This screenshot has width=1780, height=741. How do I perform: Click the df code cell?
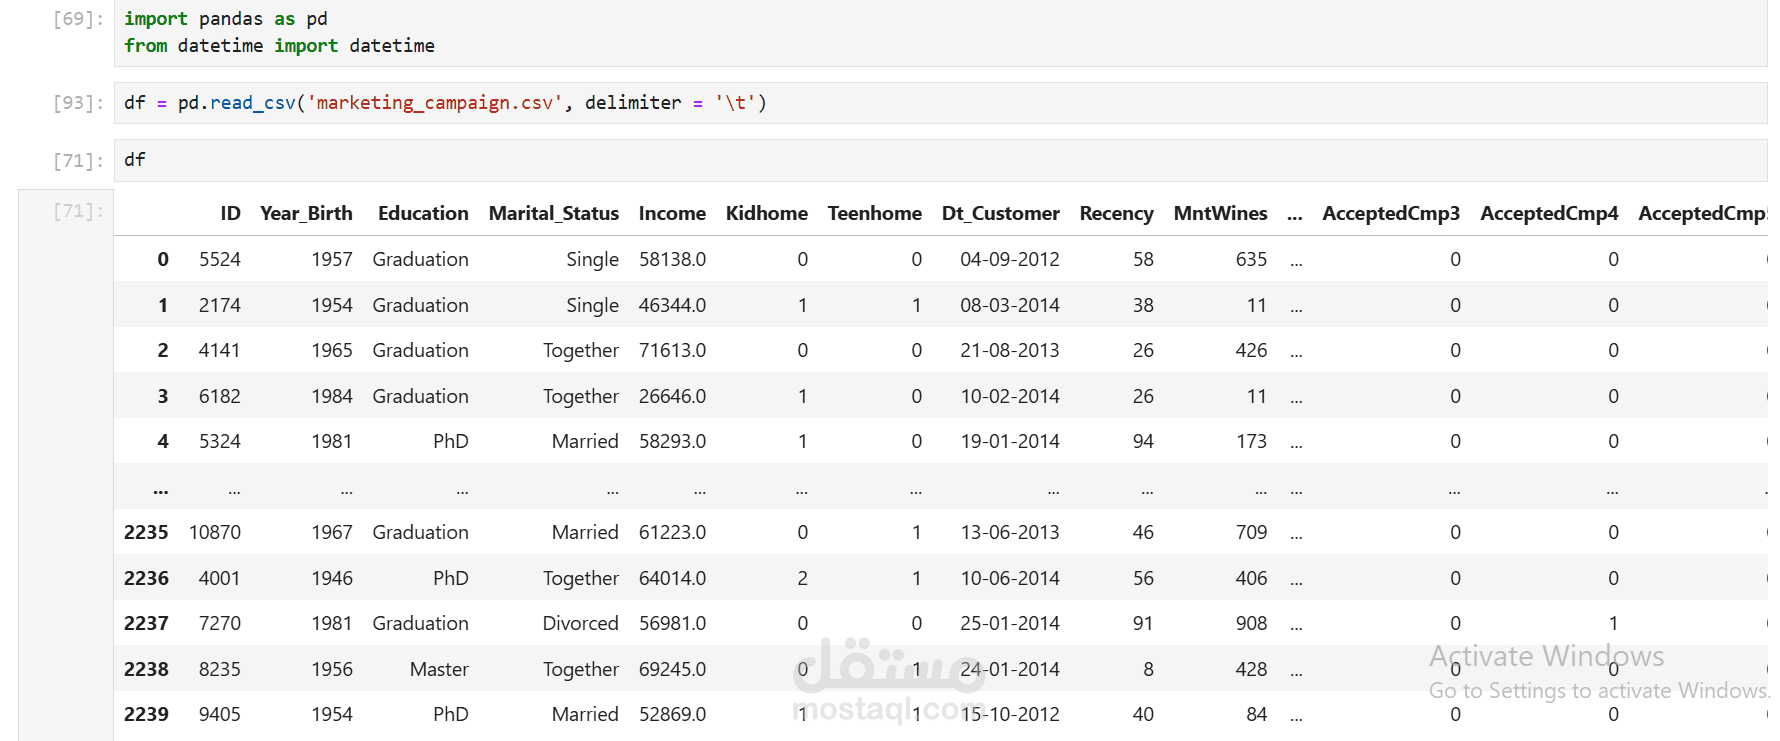click(x=940, y=160)
